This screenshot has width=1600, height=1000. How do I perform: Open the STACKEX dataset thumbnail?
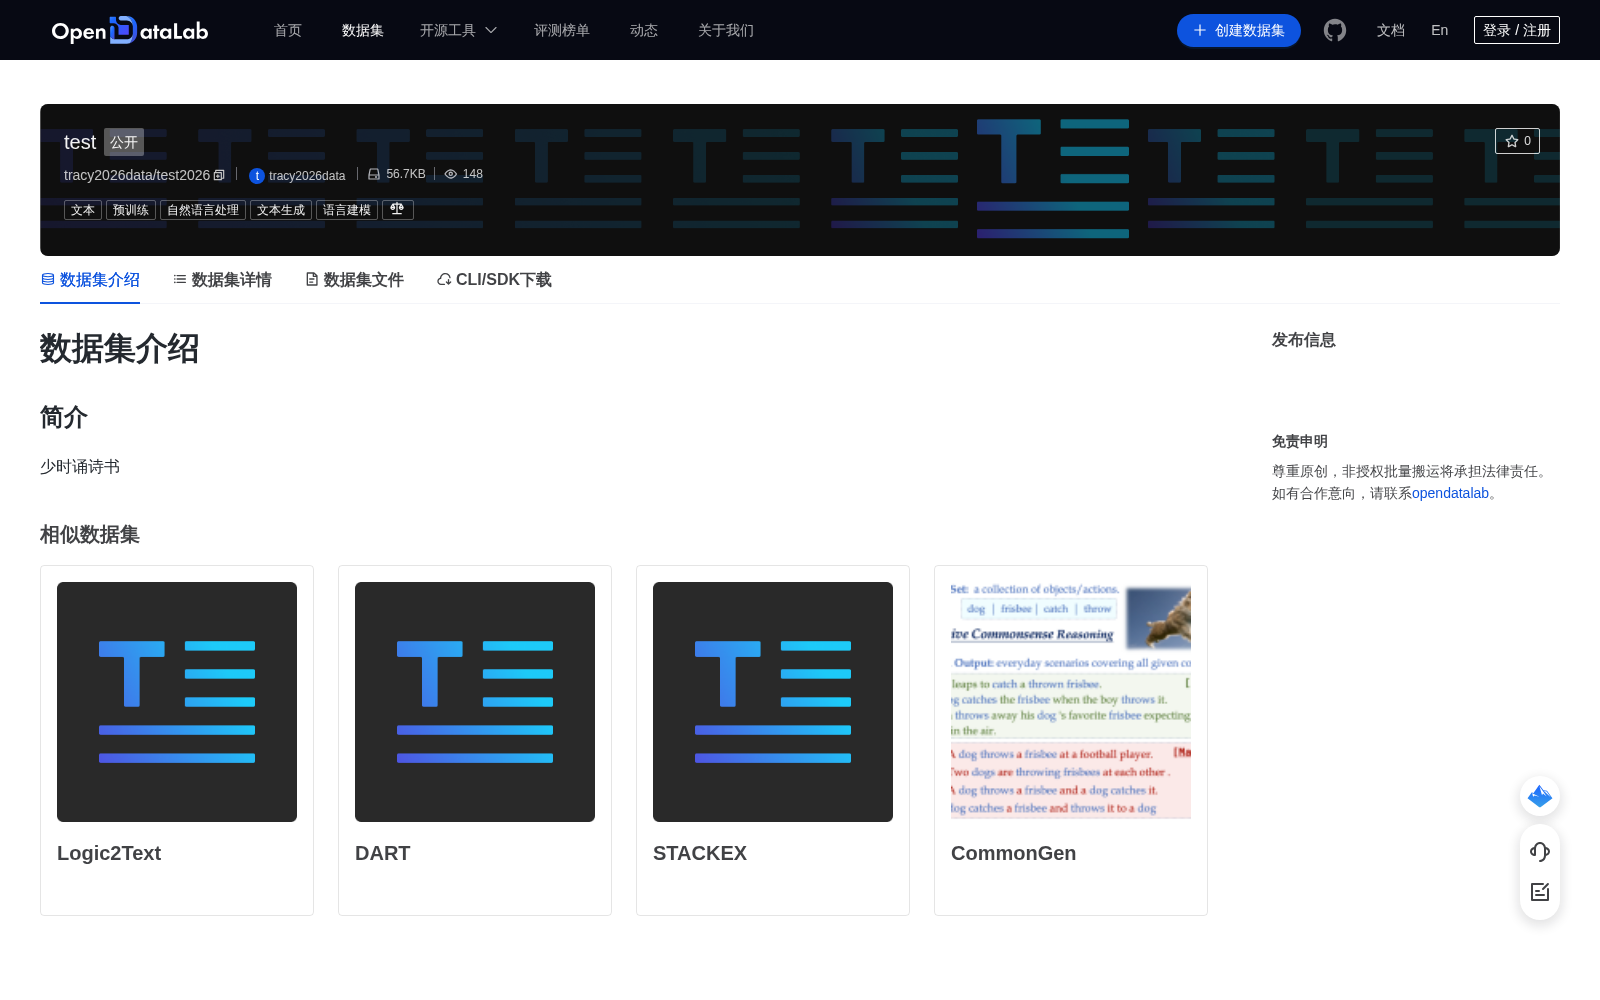click(773, 702)
